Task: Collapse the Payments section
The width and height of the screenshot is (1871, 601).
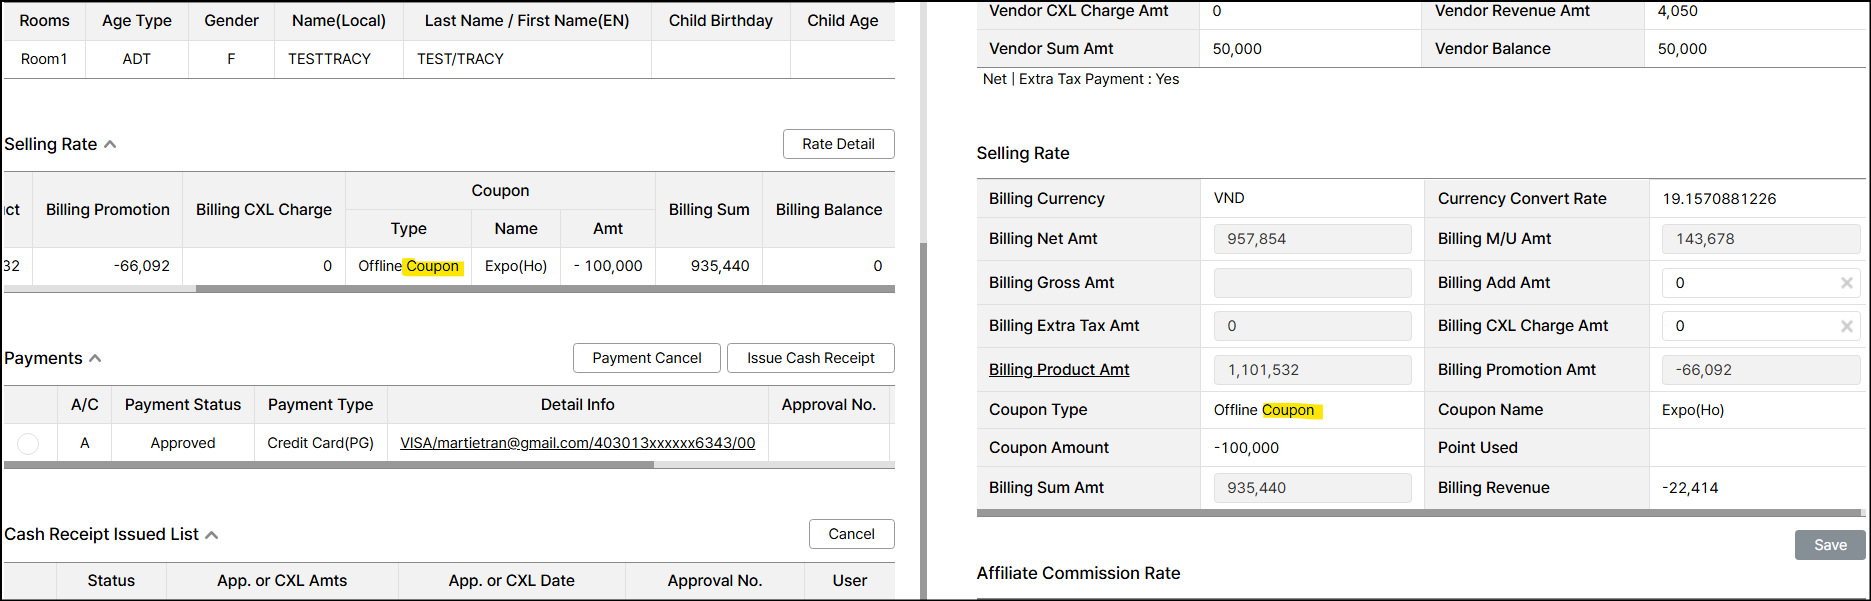Action: click(96, 358)
